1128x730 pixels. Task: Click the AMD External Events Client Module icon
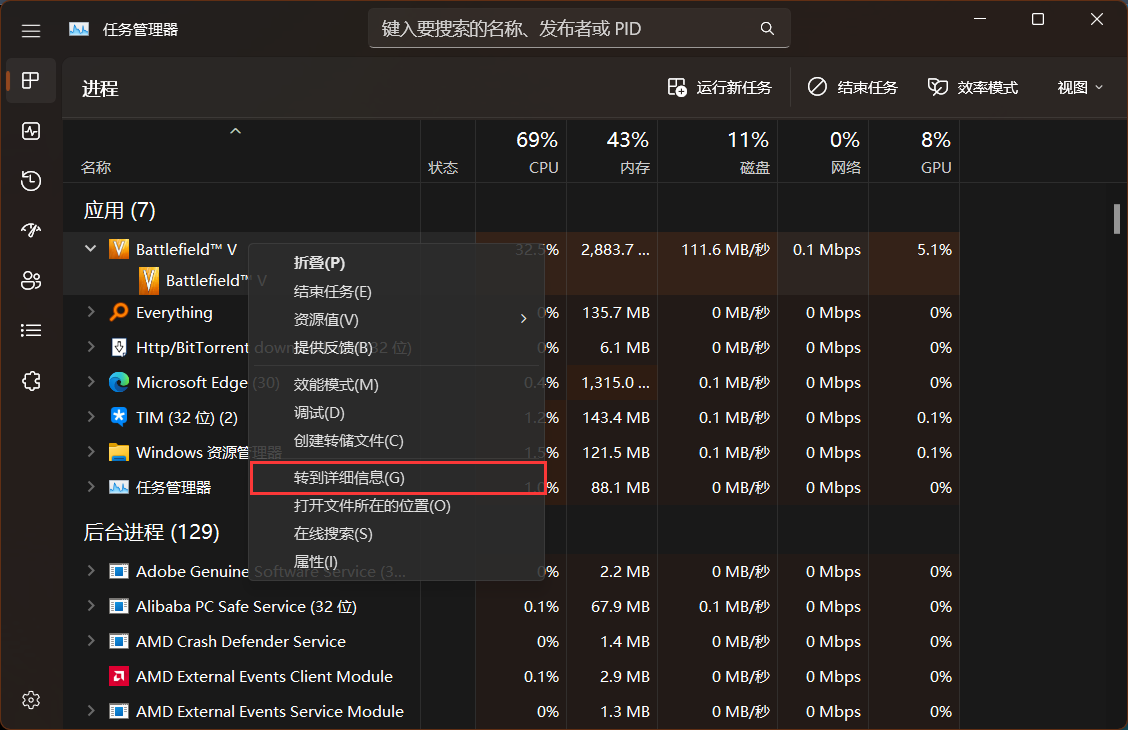tap(119, 676)
